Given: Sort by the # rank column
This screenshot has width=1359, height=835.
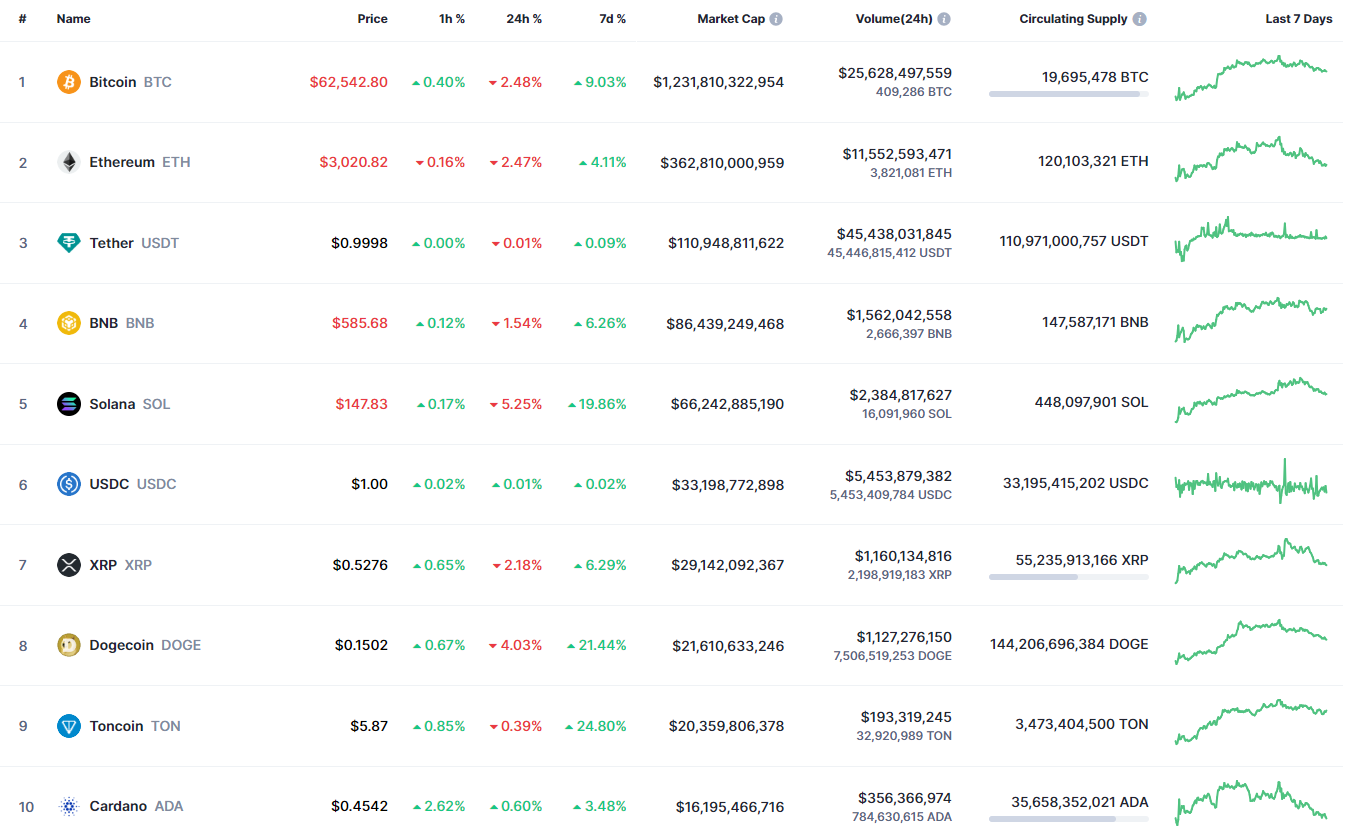Looking at the screenshot, I should (x=22, y=19).
